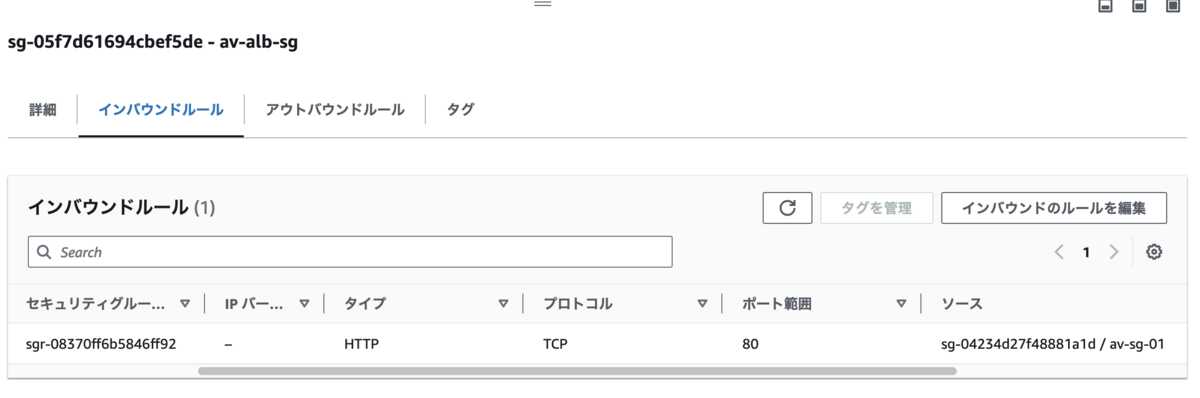Grab the panel resize handle at top
Viewport: 1200px width, 398px height.
coord(542,4)
